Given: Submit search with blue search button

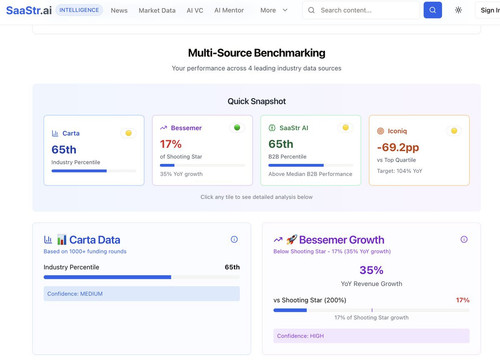Looking at the screenshot, I should (433, 10).
